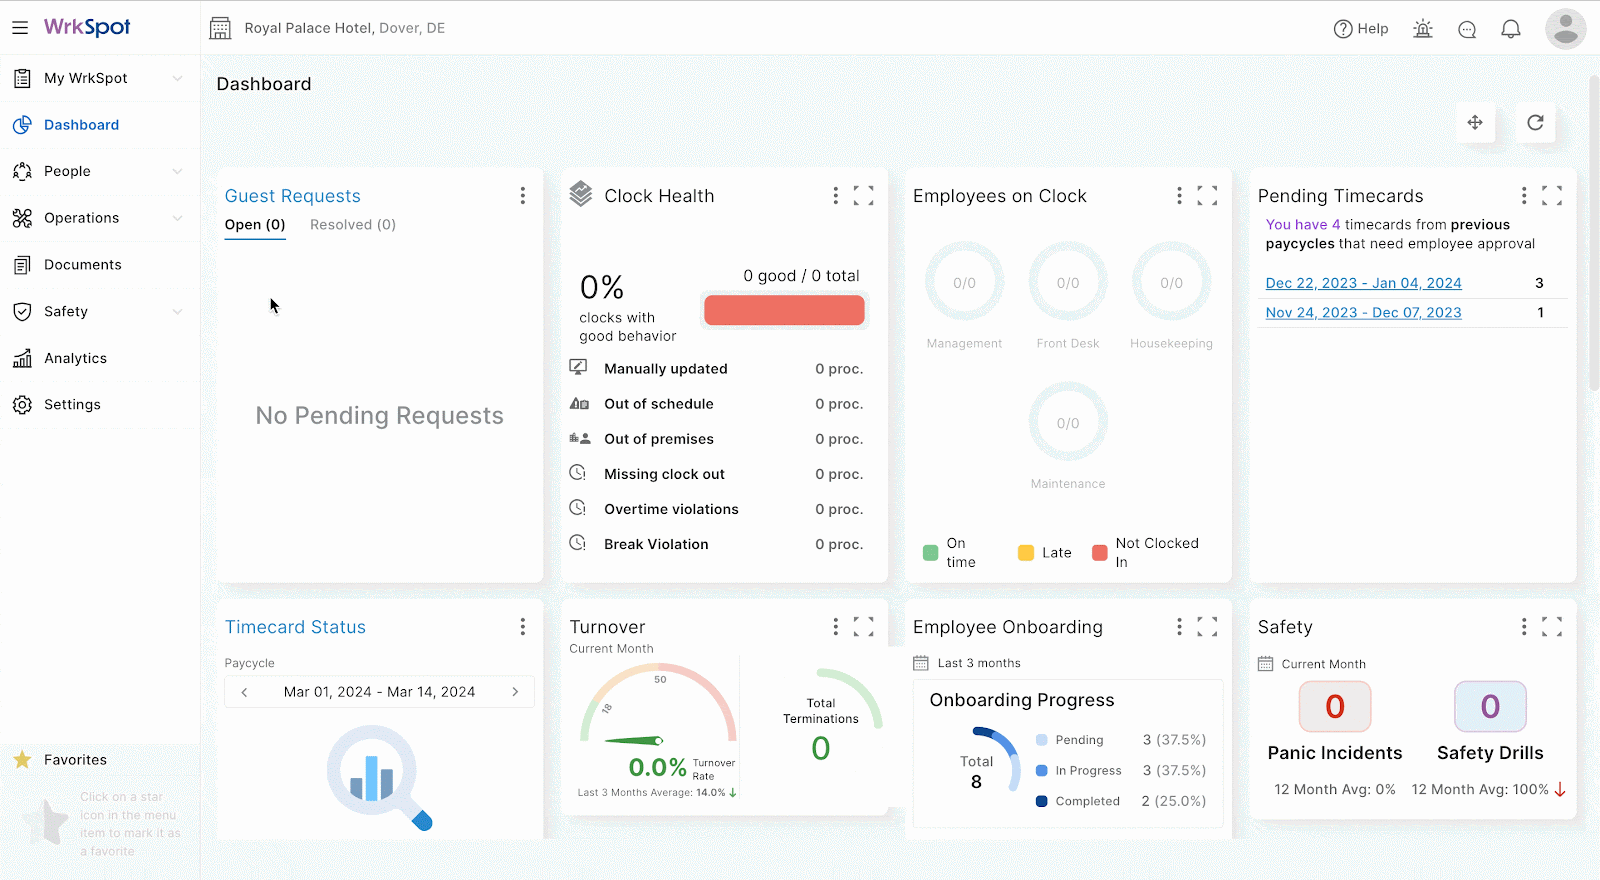Open Dec 22, 2023 - Jan 04, 2024 timecards
1600x880 pixels.
pos(1363,283)
